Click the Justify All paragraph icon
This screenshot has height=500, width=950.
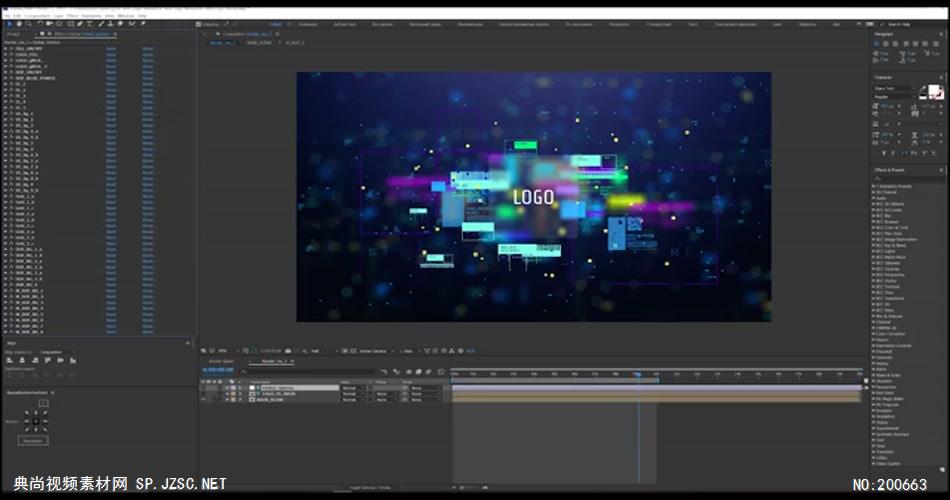pyautogui.click(x=936, y=44)
